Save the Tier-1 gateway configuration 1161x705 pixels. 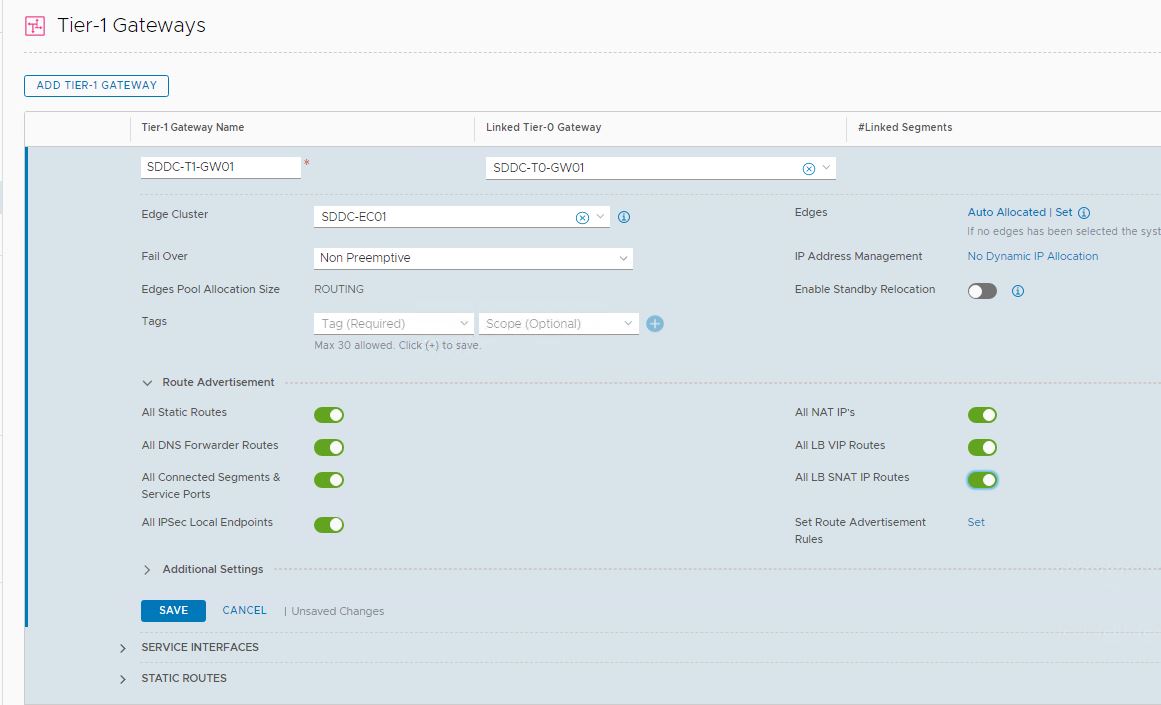173,611
